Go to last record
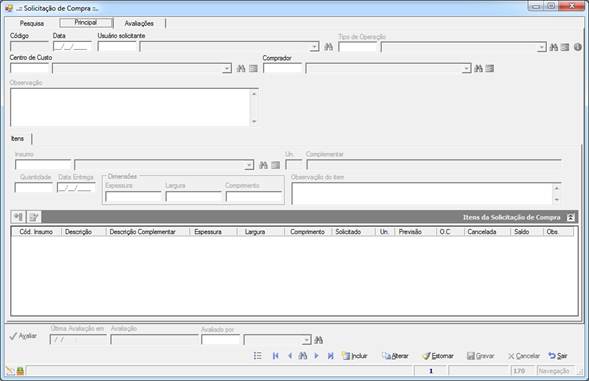589x381 pixels. coord(331,355)
